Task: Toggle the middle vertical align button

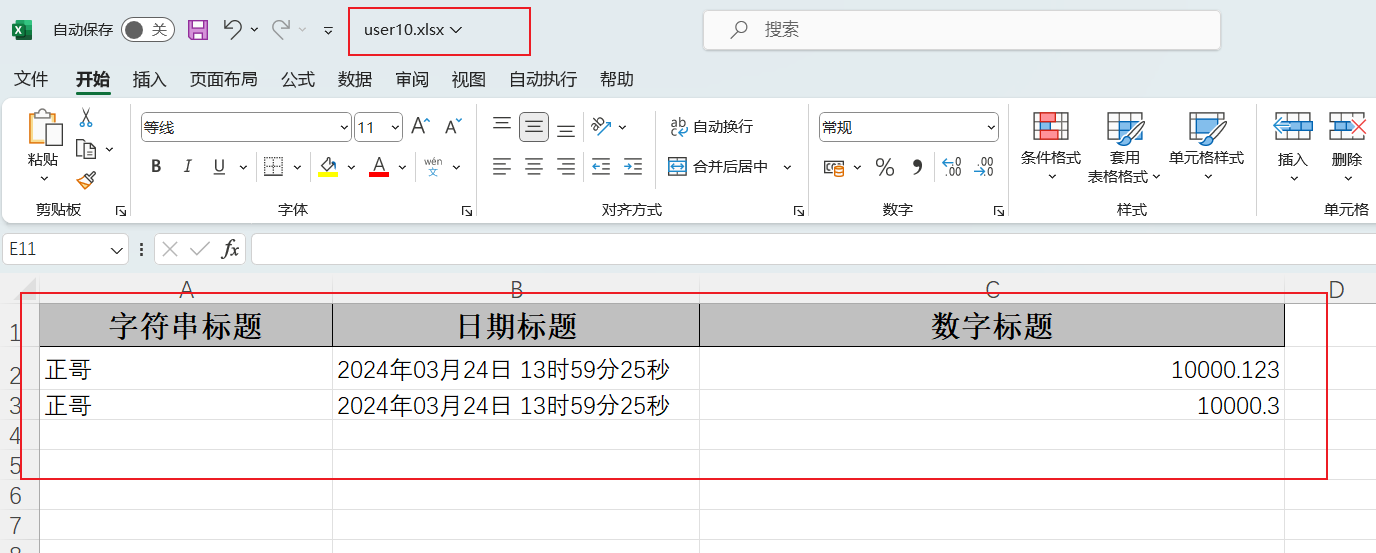Action: pos(534,127)
